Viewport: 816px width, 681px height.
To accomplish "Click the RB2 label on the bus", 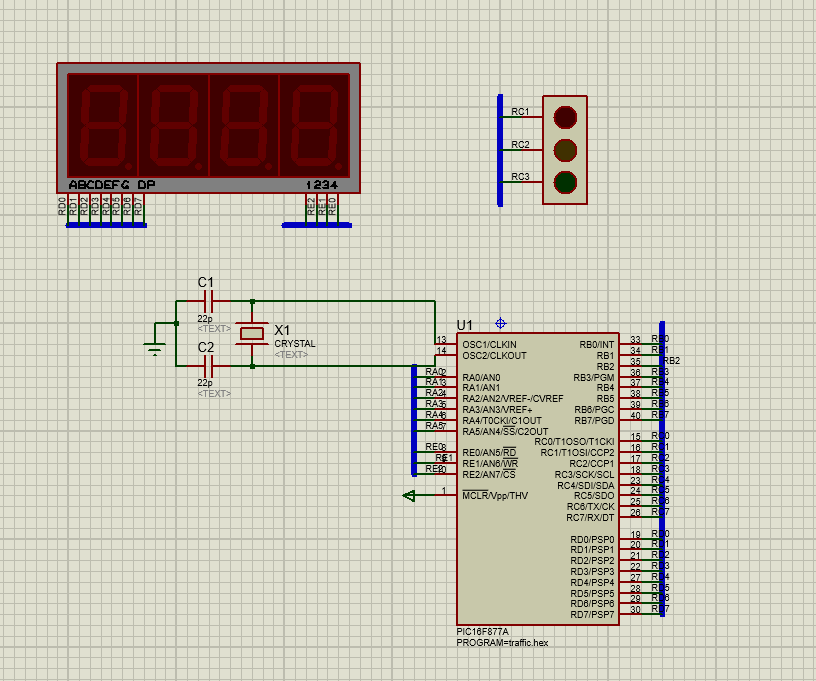I will point(672,361).
